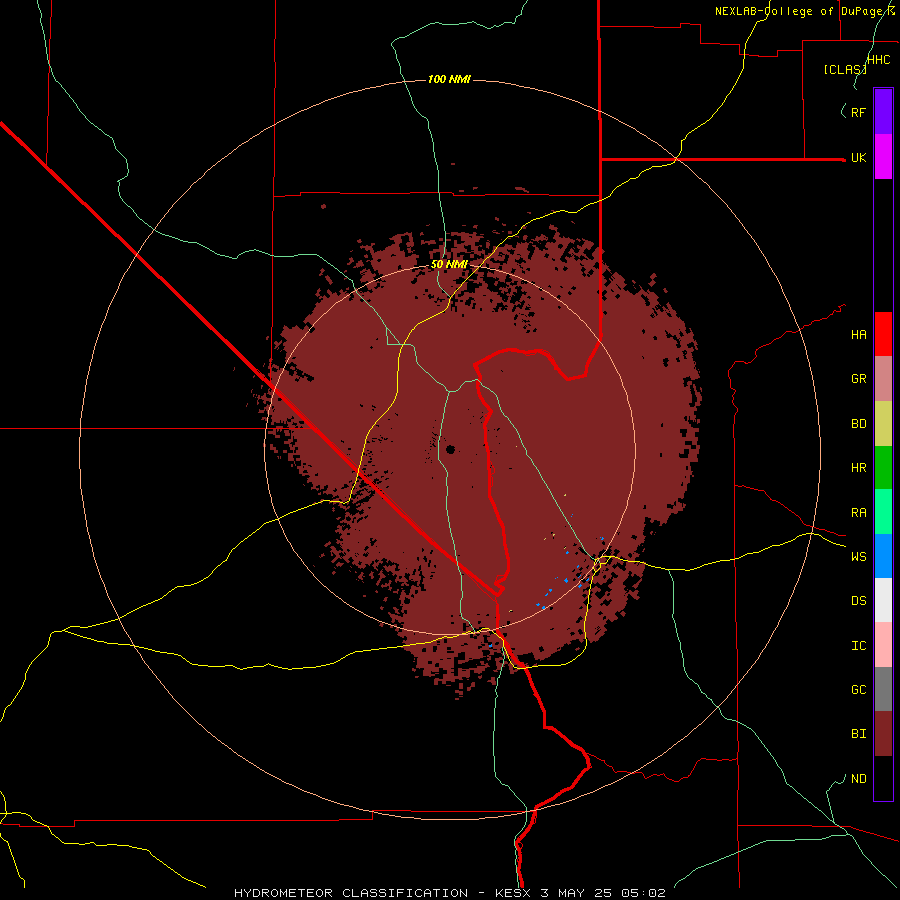This screenshot has width=900, height=900.
Task: Click the 'DS' legend label
Action: point(858,601)
